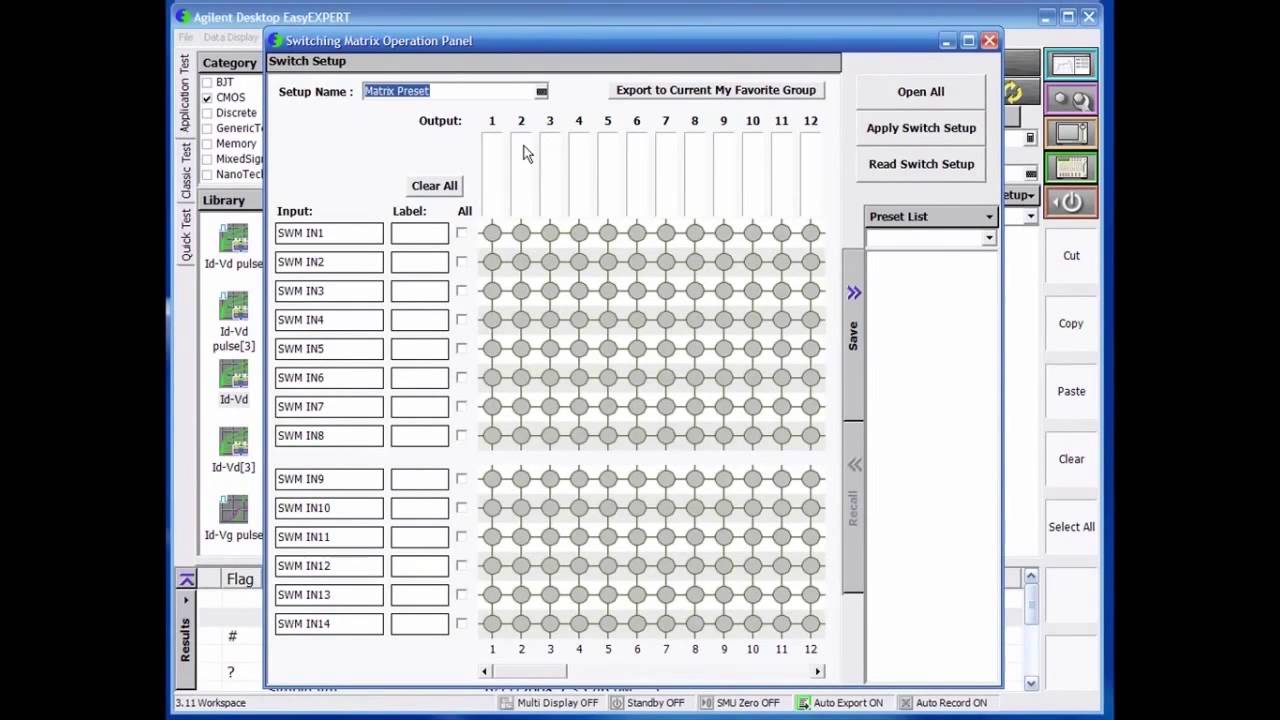The width and height of the screenshot is (1280, 720).
Task: Click the Select All button
Action: click(x=1071, y=527)
